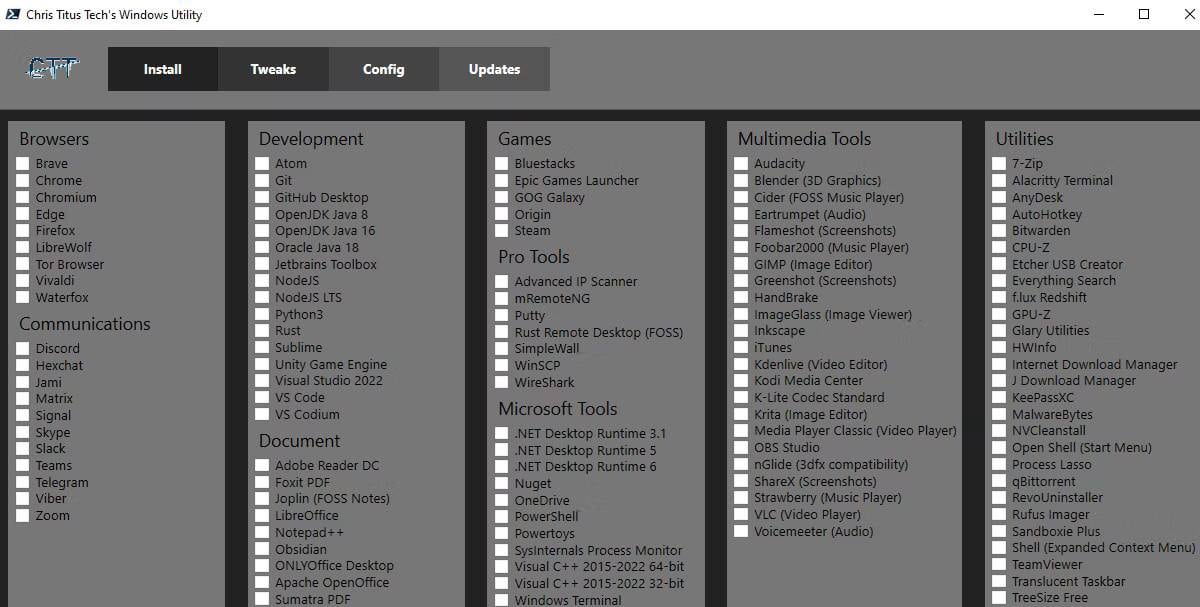This screenshot has width=1200, height=607.
Task: Check 7-Zip in the Utilities column
Action: click(x=998, y=163)
